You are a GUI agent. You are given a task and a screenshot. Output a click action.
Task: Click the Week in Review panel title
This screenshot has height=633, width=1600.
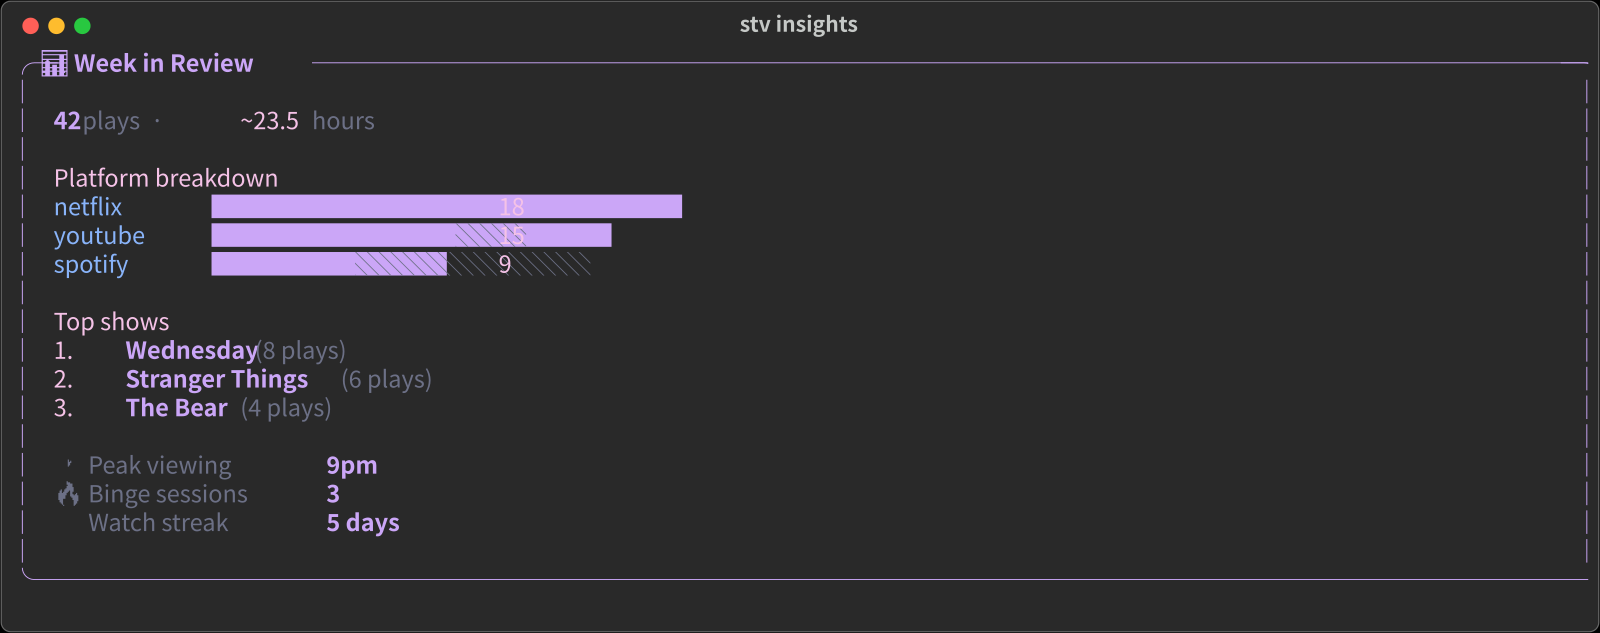(x=163, y=63)
